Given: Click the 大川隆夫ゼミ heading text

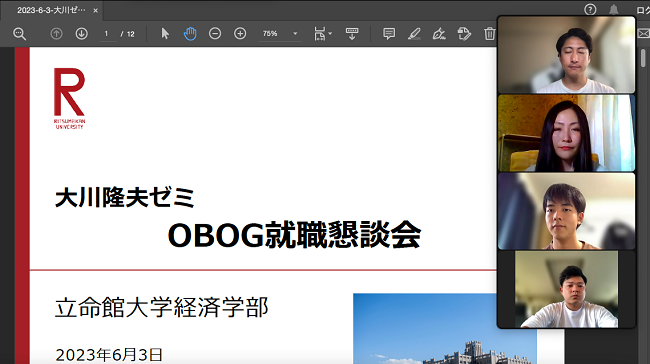Looking at the screenshot, I should tap(124, 197).
